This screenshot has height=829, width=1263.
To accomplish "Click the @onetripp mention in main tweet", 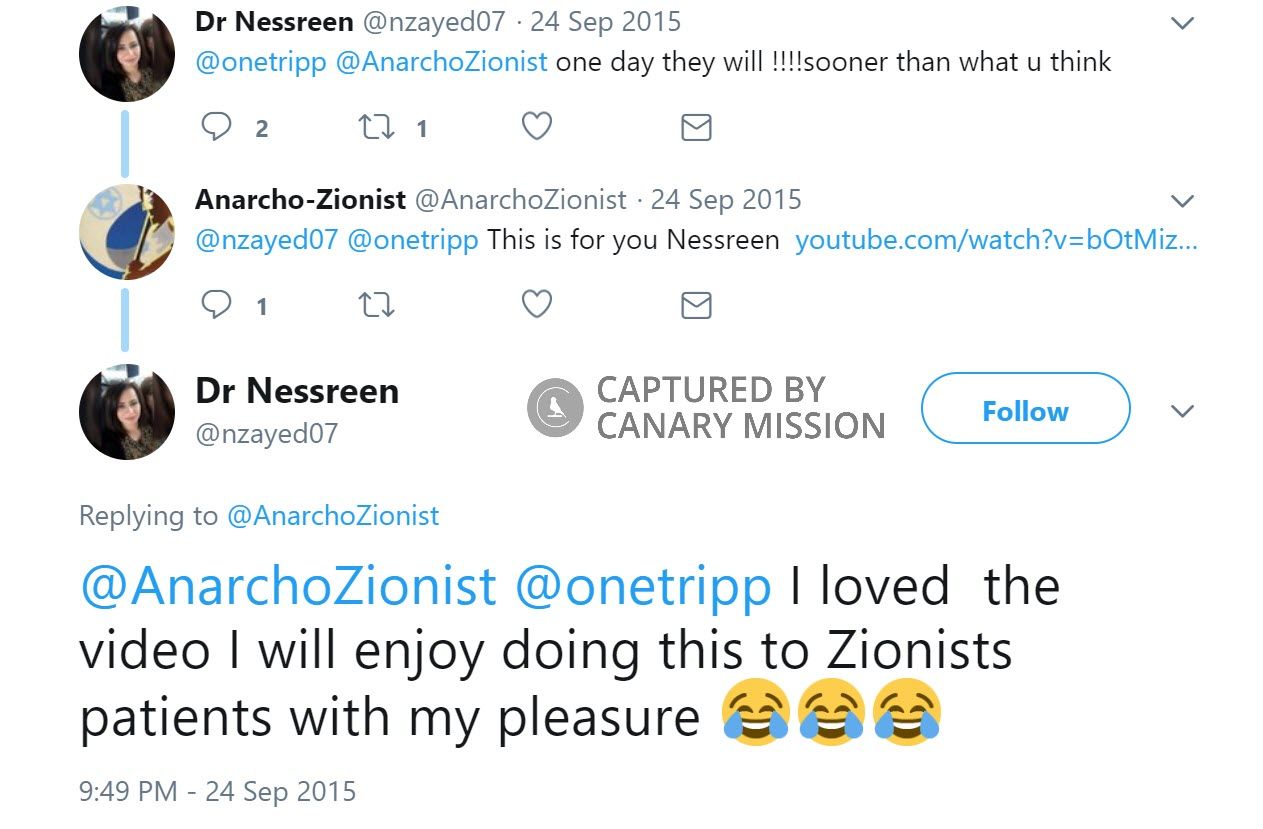I will point(642,587).
